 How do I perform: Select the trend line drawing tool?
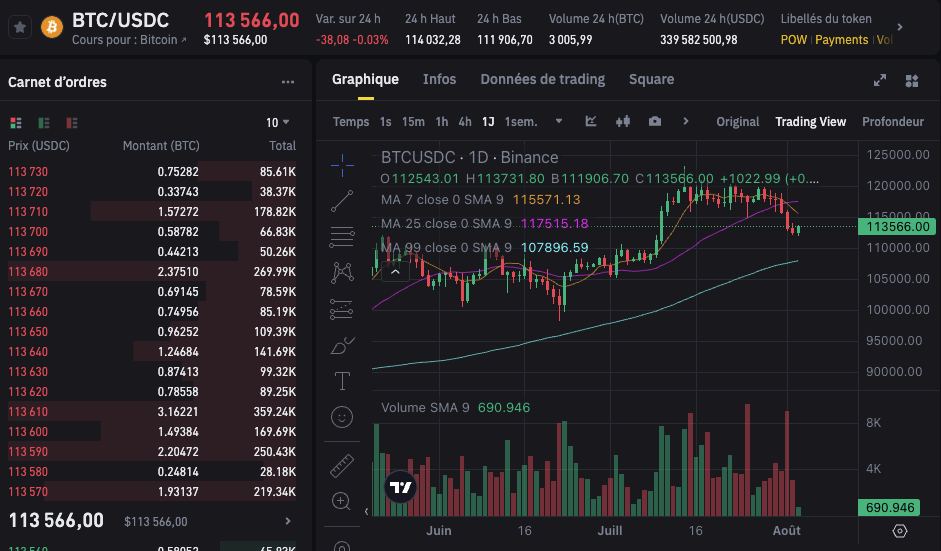coord(342,201)
